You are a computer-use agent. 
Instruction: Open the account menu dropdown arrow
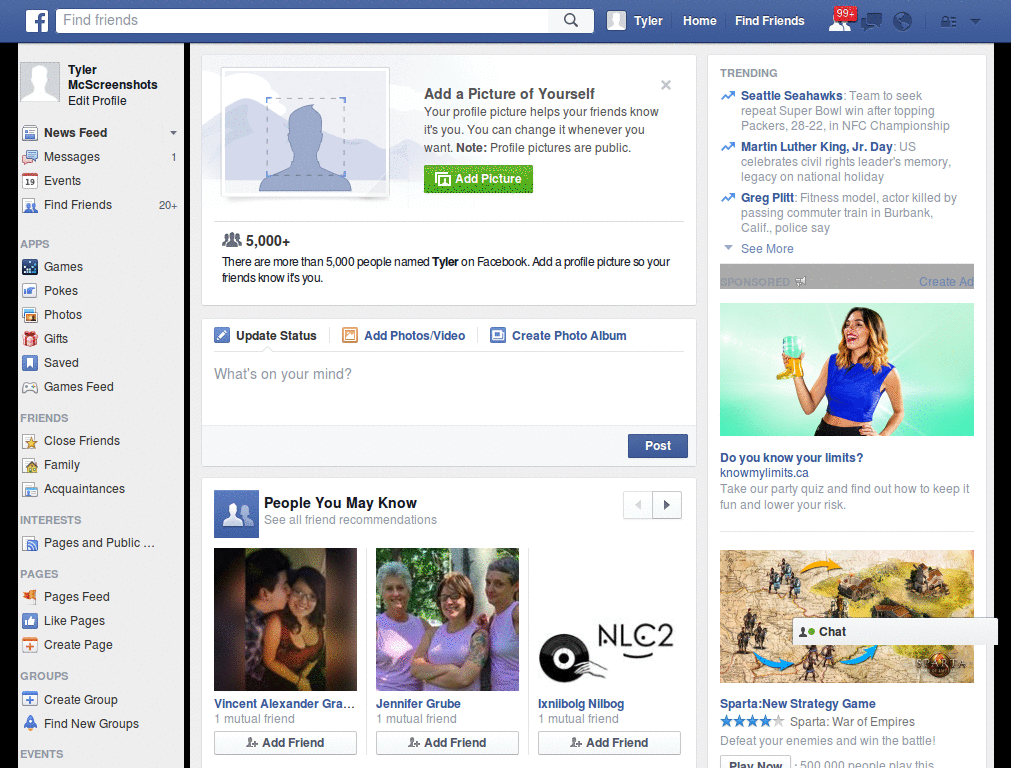976,22
